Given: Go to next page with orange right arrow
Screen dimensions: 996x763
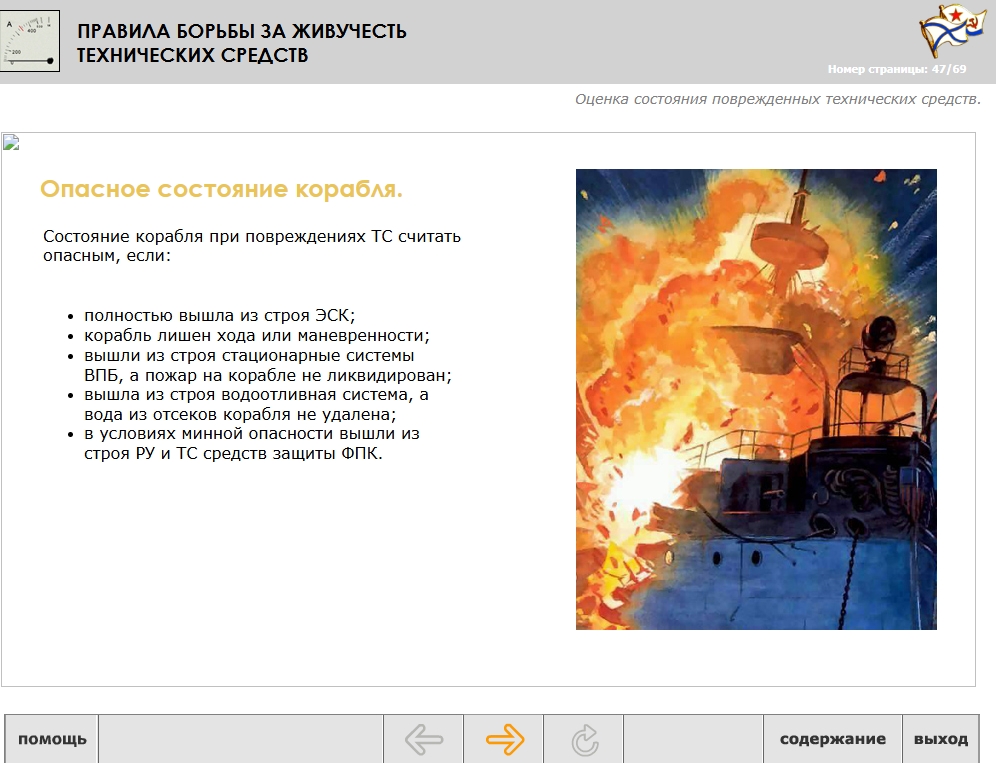Looking at the screenshot, I should click(504, 740).
